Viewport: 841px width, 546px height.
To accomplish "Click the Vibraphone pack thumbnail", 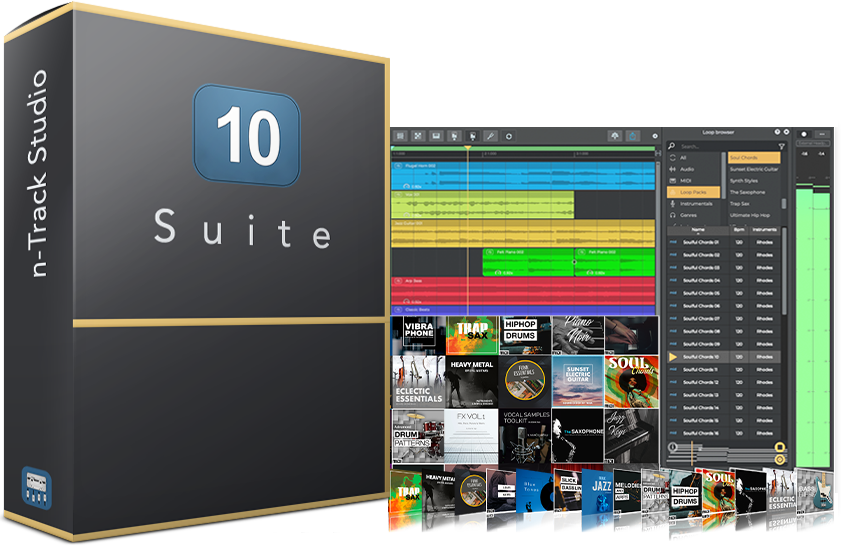I will 418,335.
